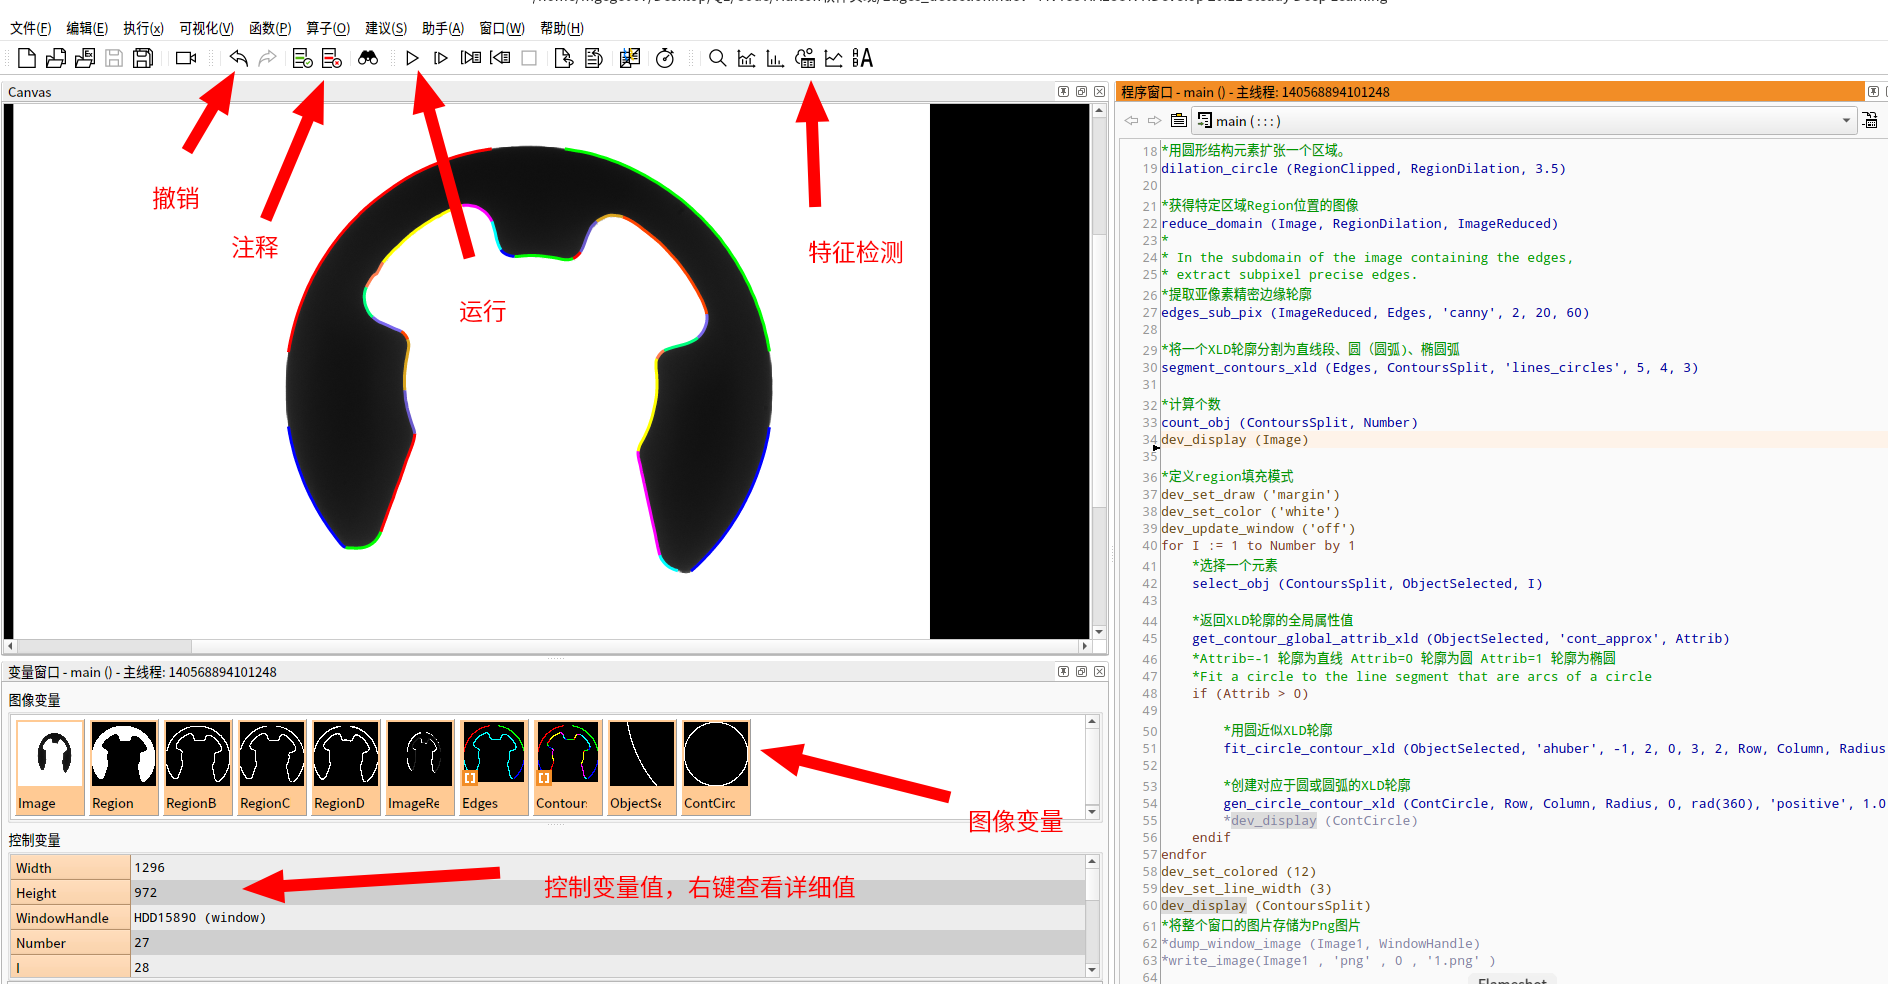Viewport: 1888px width, 984px height.
Task: Open the 窗口(W) menu
Action: (502, 28)
